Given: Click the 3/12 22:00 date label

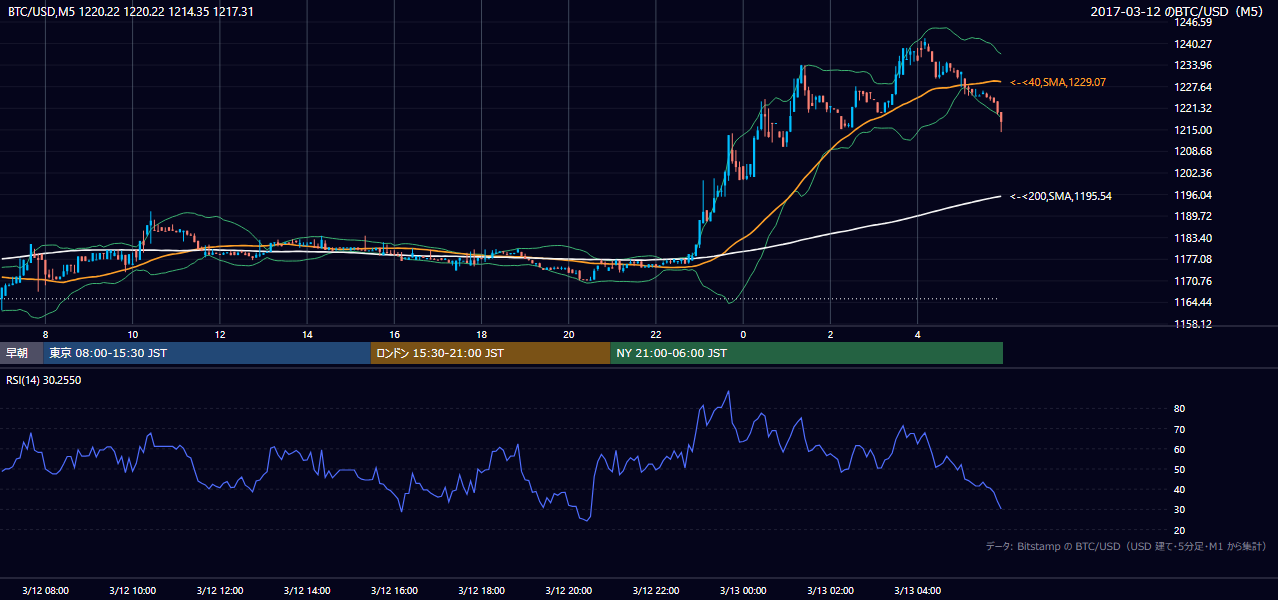Looking at the screenshot, I should coord(656,591).
